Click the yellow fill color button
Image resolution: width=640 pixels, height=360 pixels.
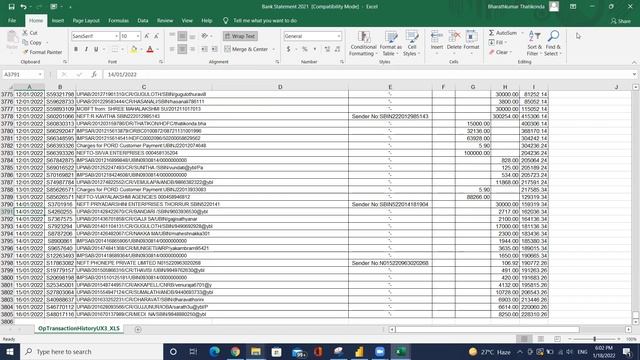[x=133, y=49]
